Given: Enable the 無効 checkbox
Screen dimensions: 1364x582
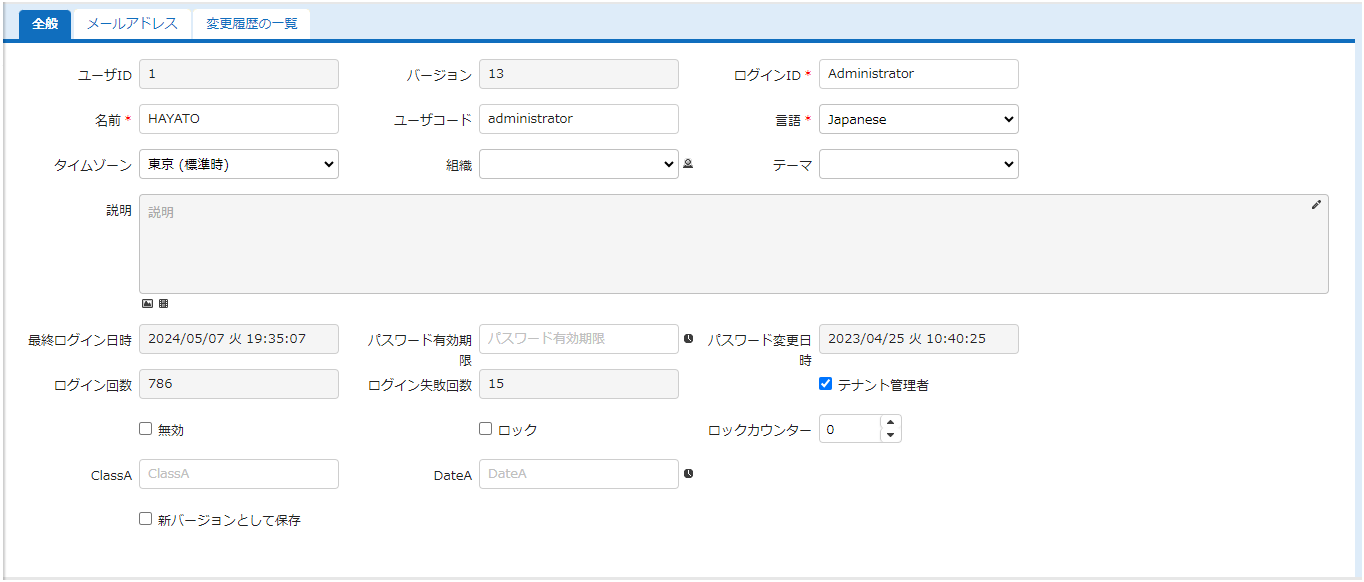Looking at the screenshot, I should point(146,429).
